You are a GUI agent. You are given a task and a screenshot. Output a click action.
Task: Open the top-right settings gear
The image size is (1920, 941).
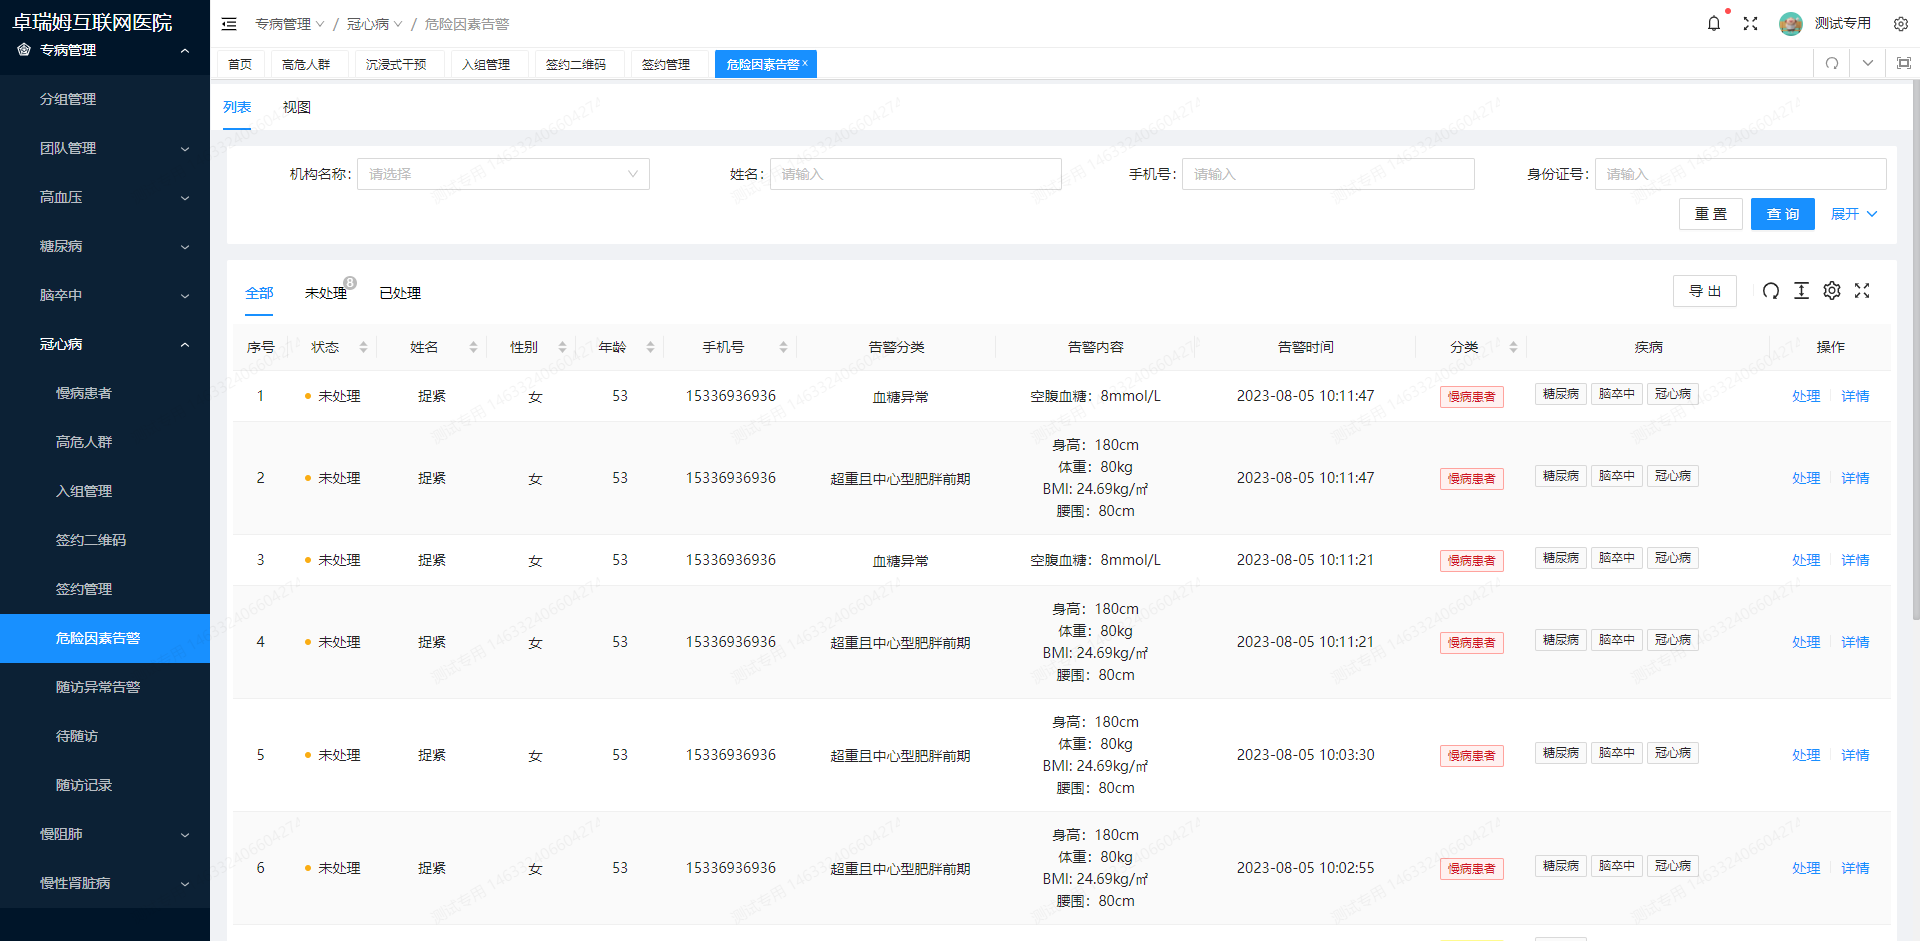click(1901, 23)
